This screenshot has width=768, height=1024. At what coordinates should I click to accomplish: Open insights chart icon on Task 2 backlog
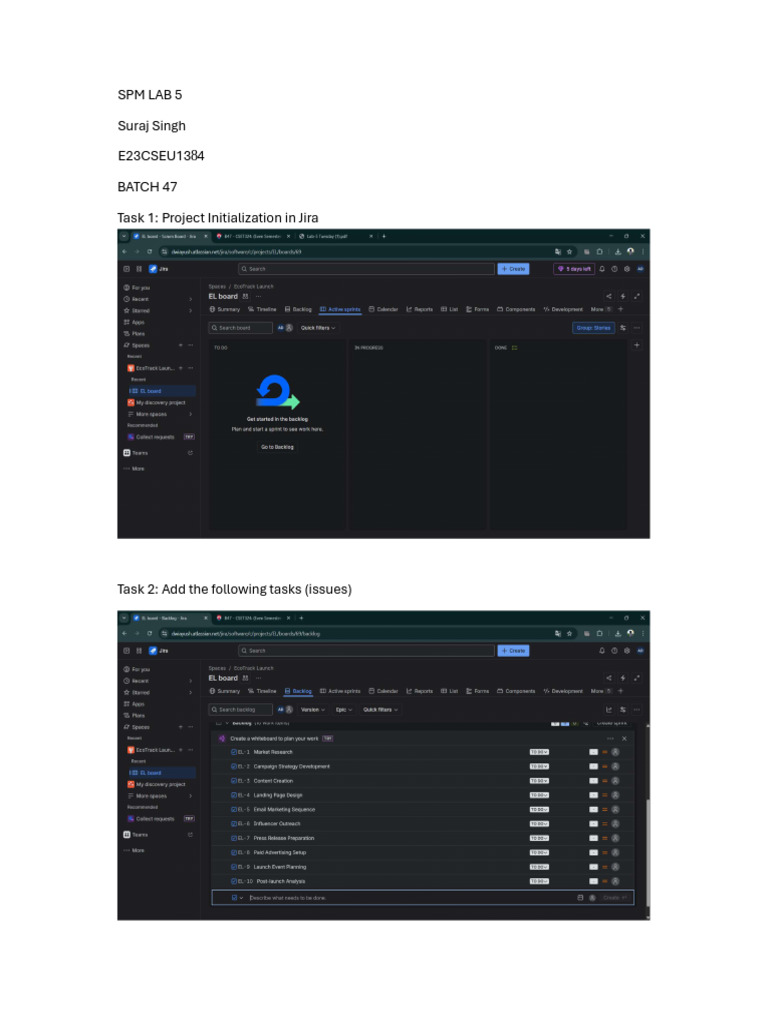pos(609,710)
